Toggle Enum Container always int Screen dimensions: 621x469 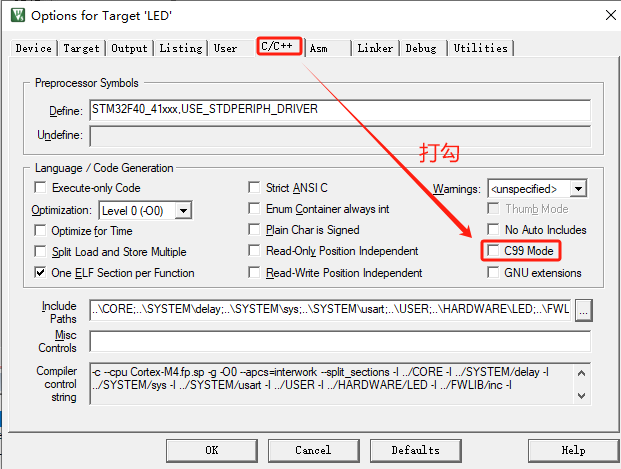(x=254, y=208)
